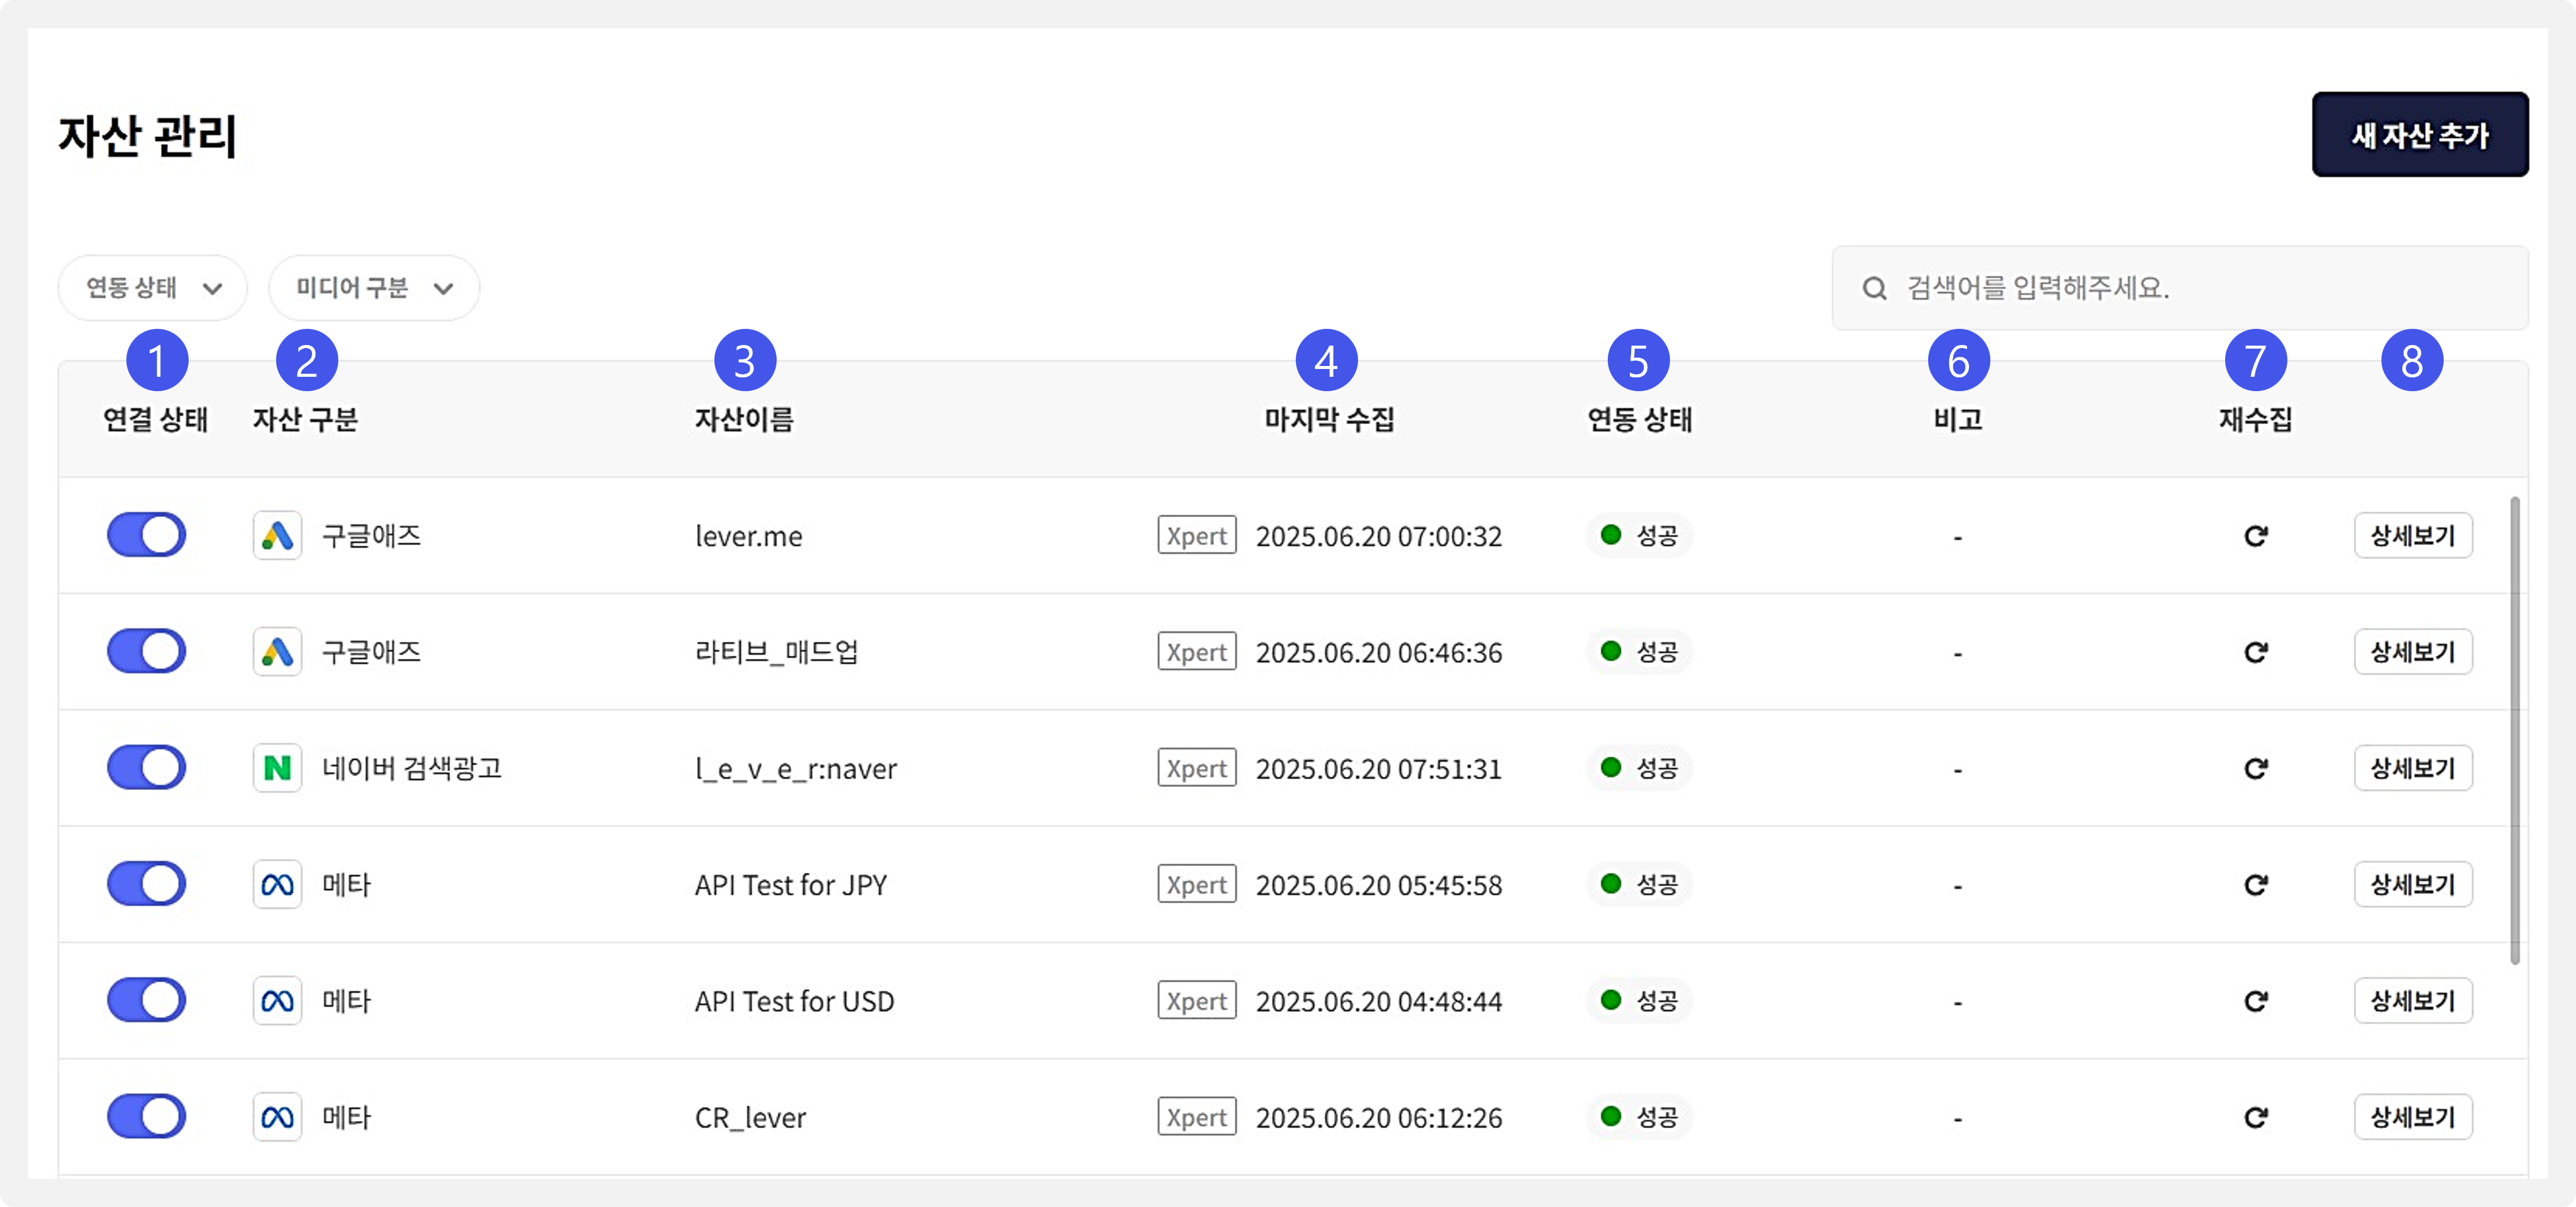
Task: Click the 자산이름 column header
Action: tap(744, 419)
